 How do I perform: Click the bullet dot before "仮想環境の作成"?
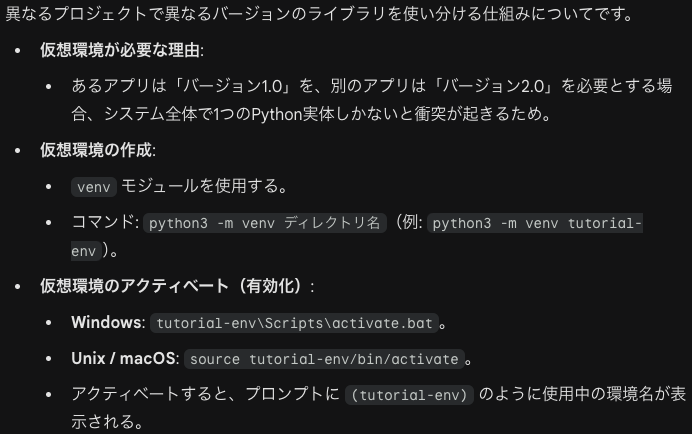(x=18, y=152)
